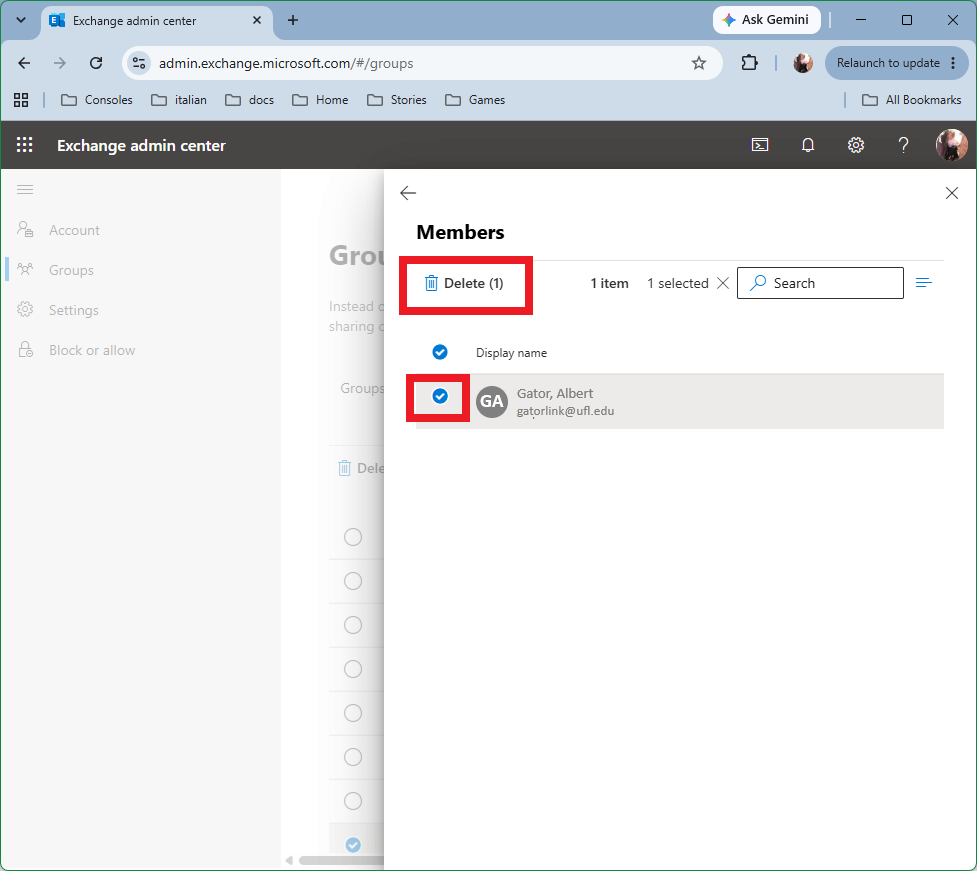Click the browser forward arrow
Image resolution: width=977 pixels, height=871 pixels.
[60, 63]
